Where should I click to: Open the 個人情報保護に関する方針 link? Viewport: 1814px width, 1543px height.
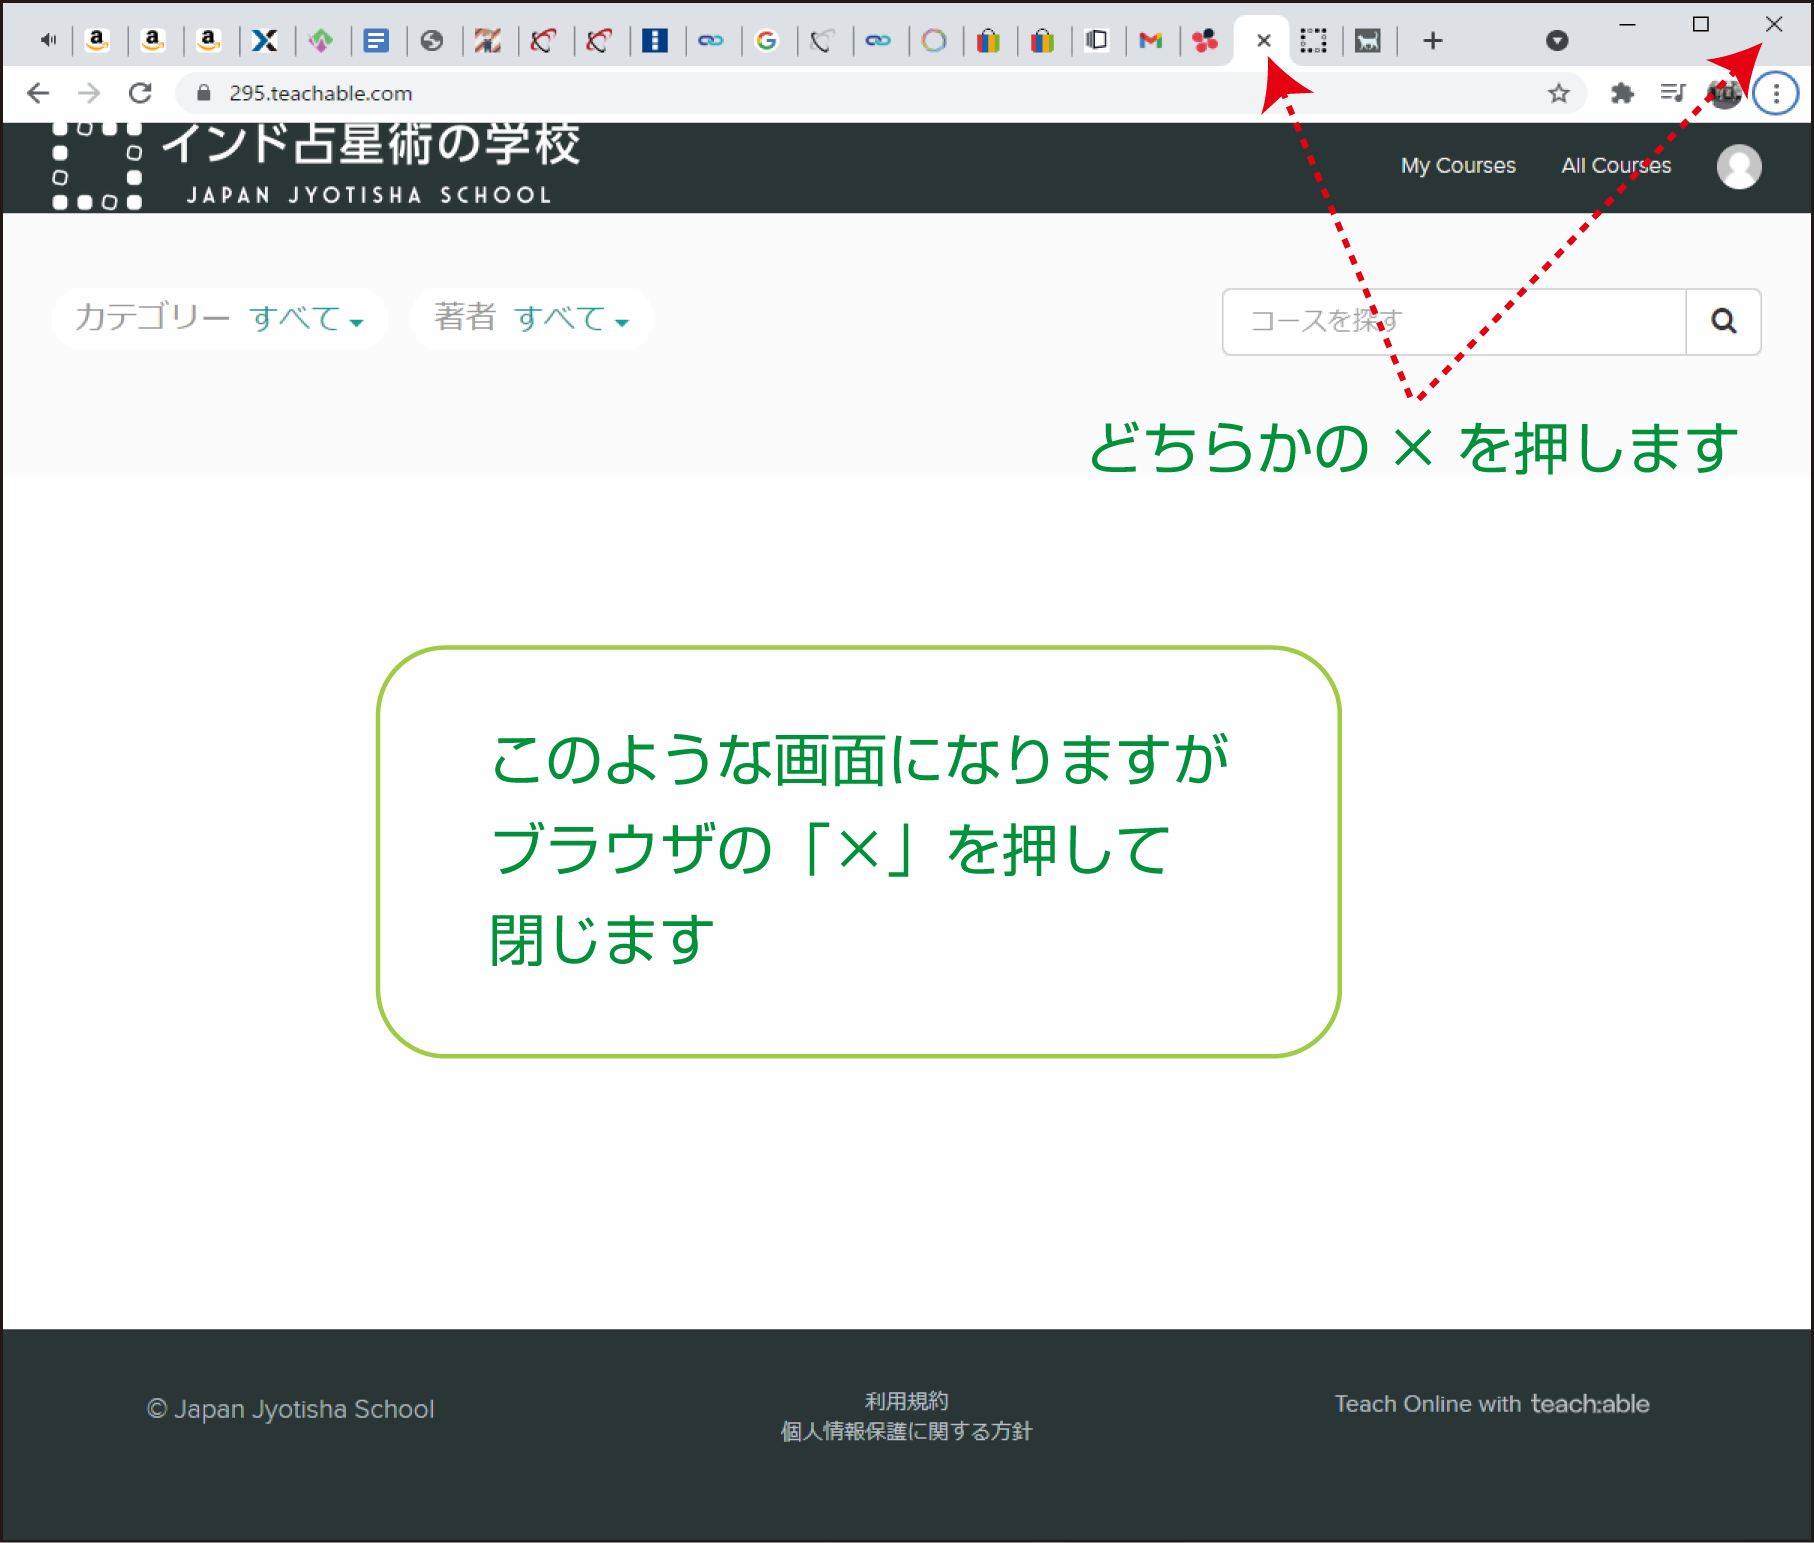point(906,1431)
